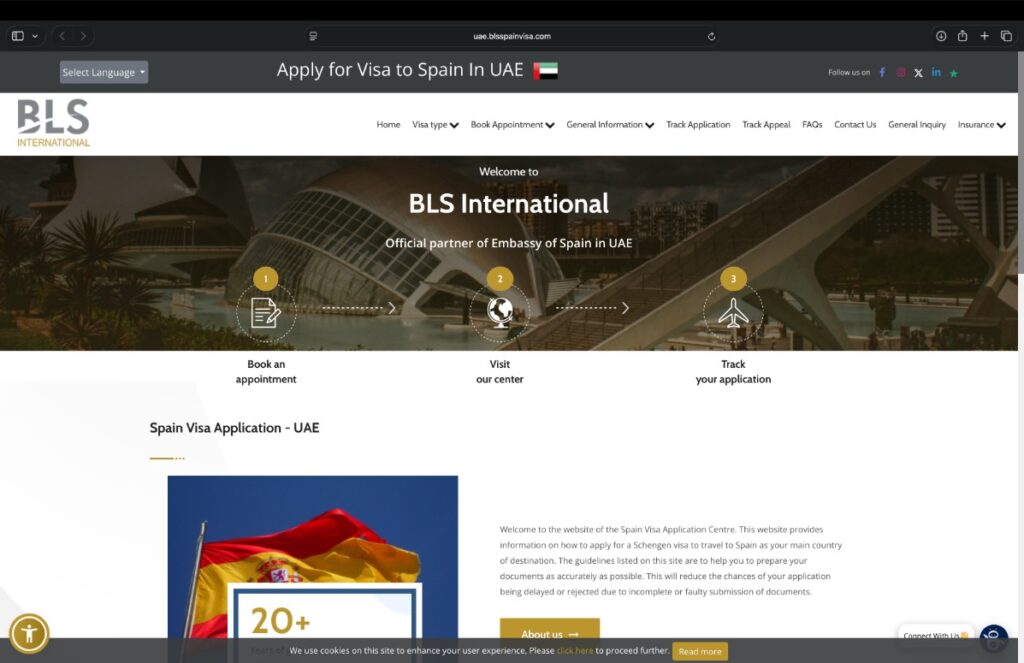Click the Track your application airplane icon
This screenshot has width=1024, height=663.
tap(733, 312)
